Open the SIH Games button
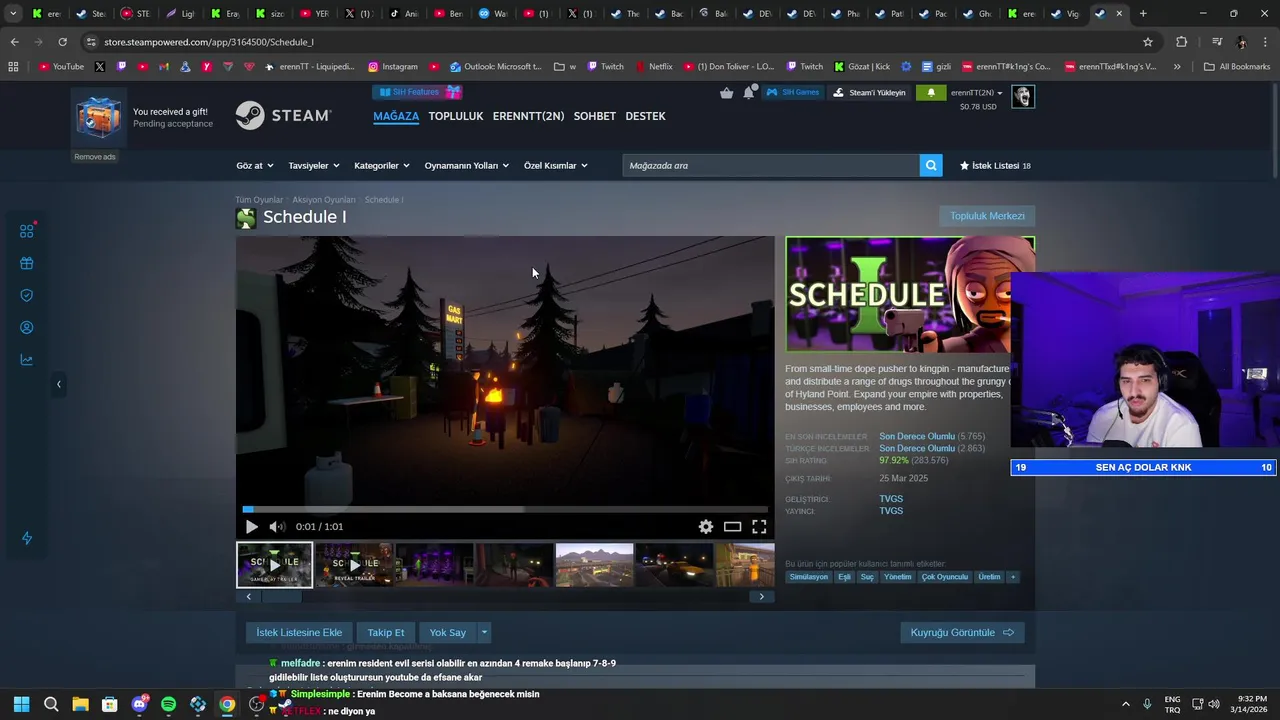This screenshot has height=720, width=1280. pos(793,92)
